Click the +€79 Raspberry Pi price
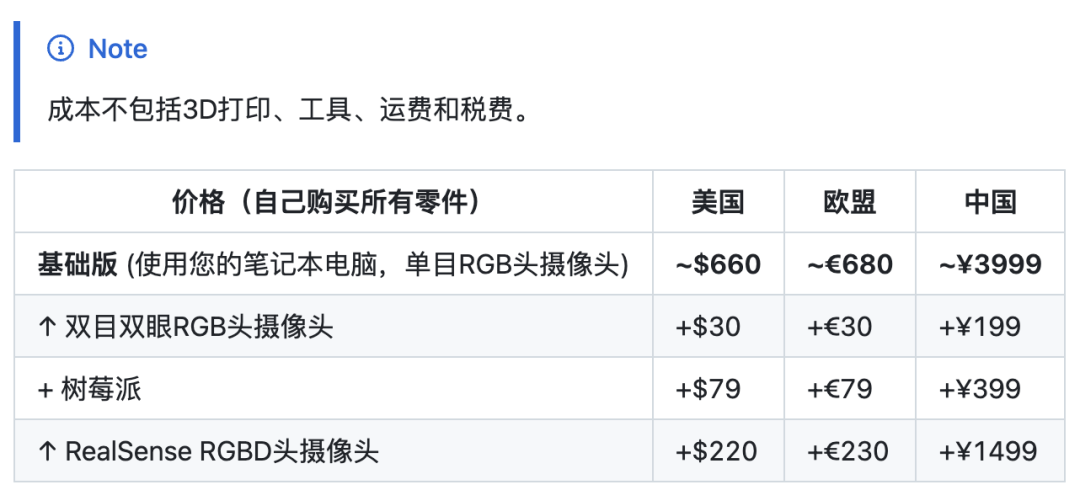The height and width of the screenshot is (490, 1080). click(x=840, y=389)
